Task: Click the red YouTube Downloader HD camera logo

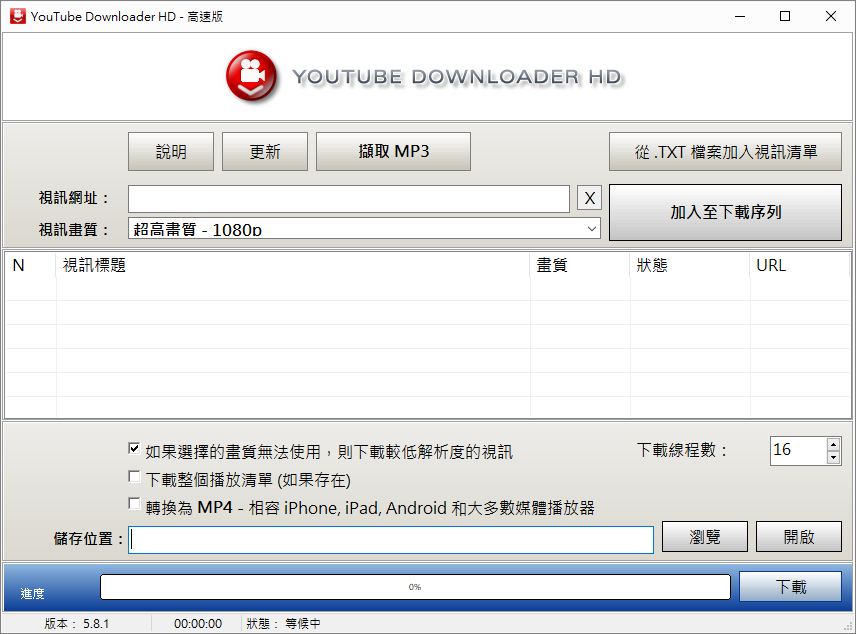Action: tap(252, 76)
